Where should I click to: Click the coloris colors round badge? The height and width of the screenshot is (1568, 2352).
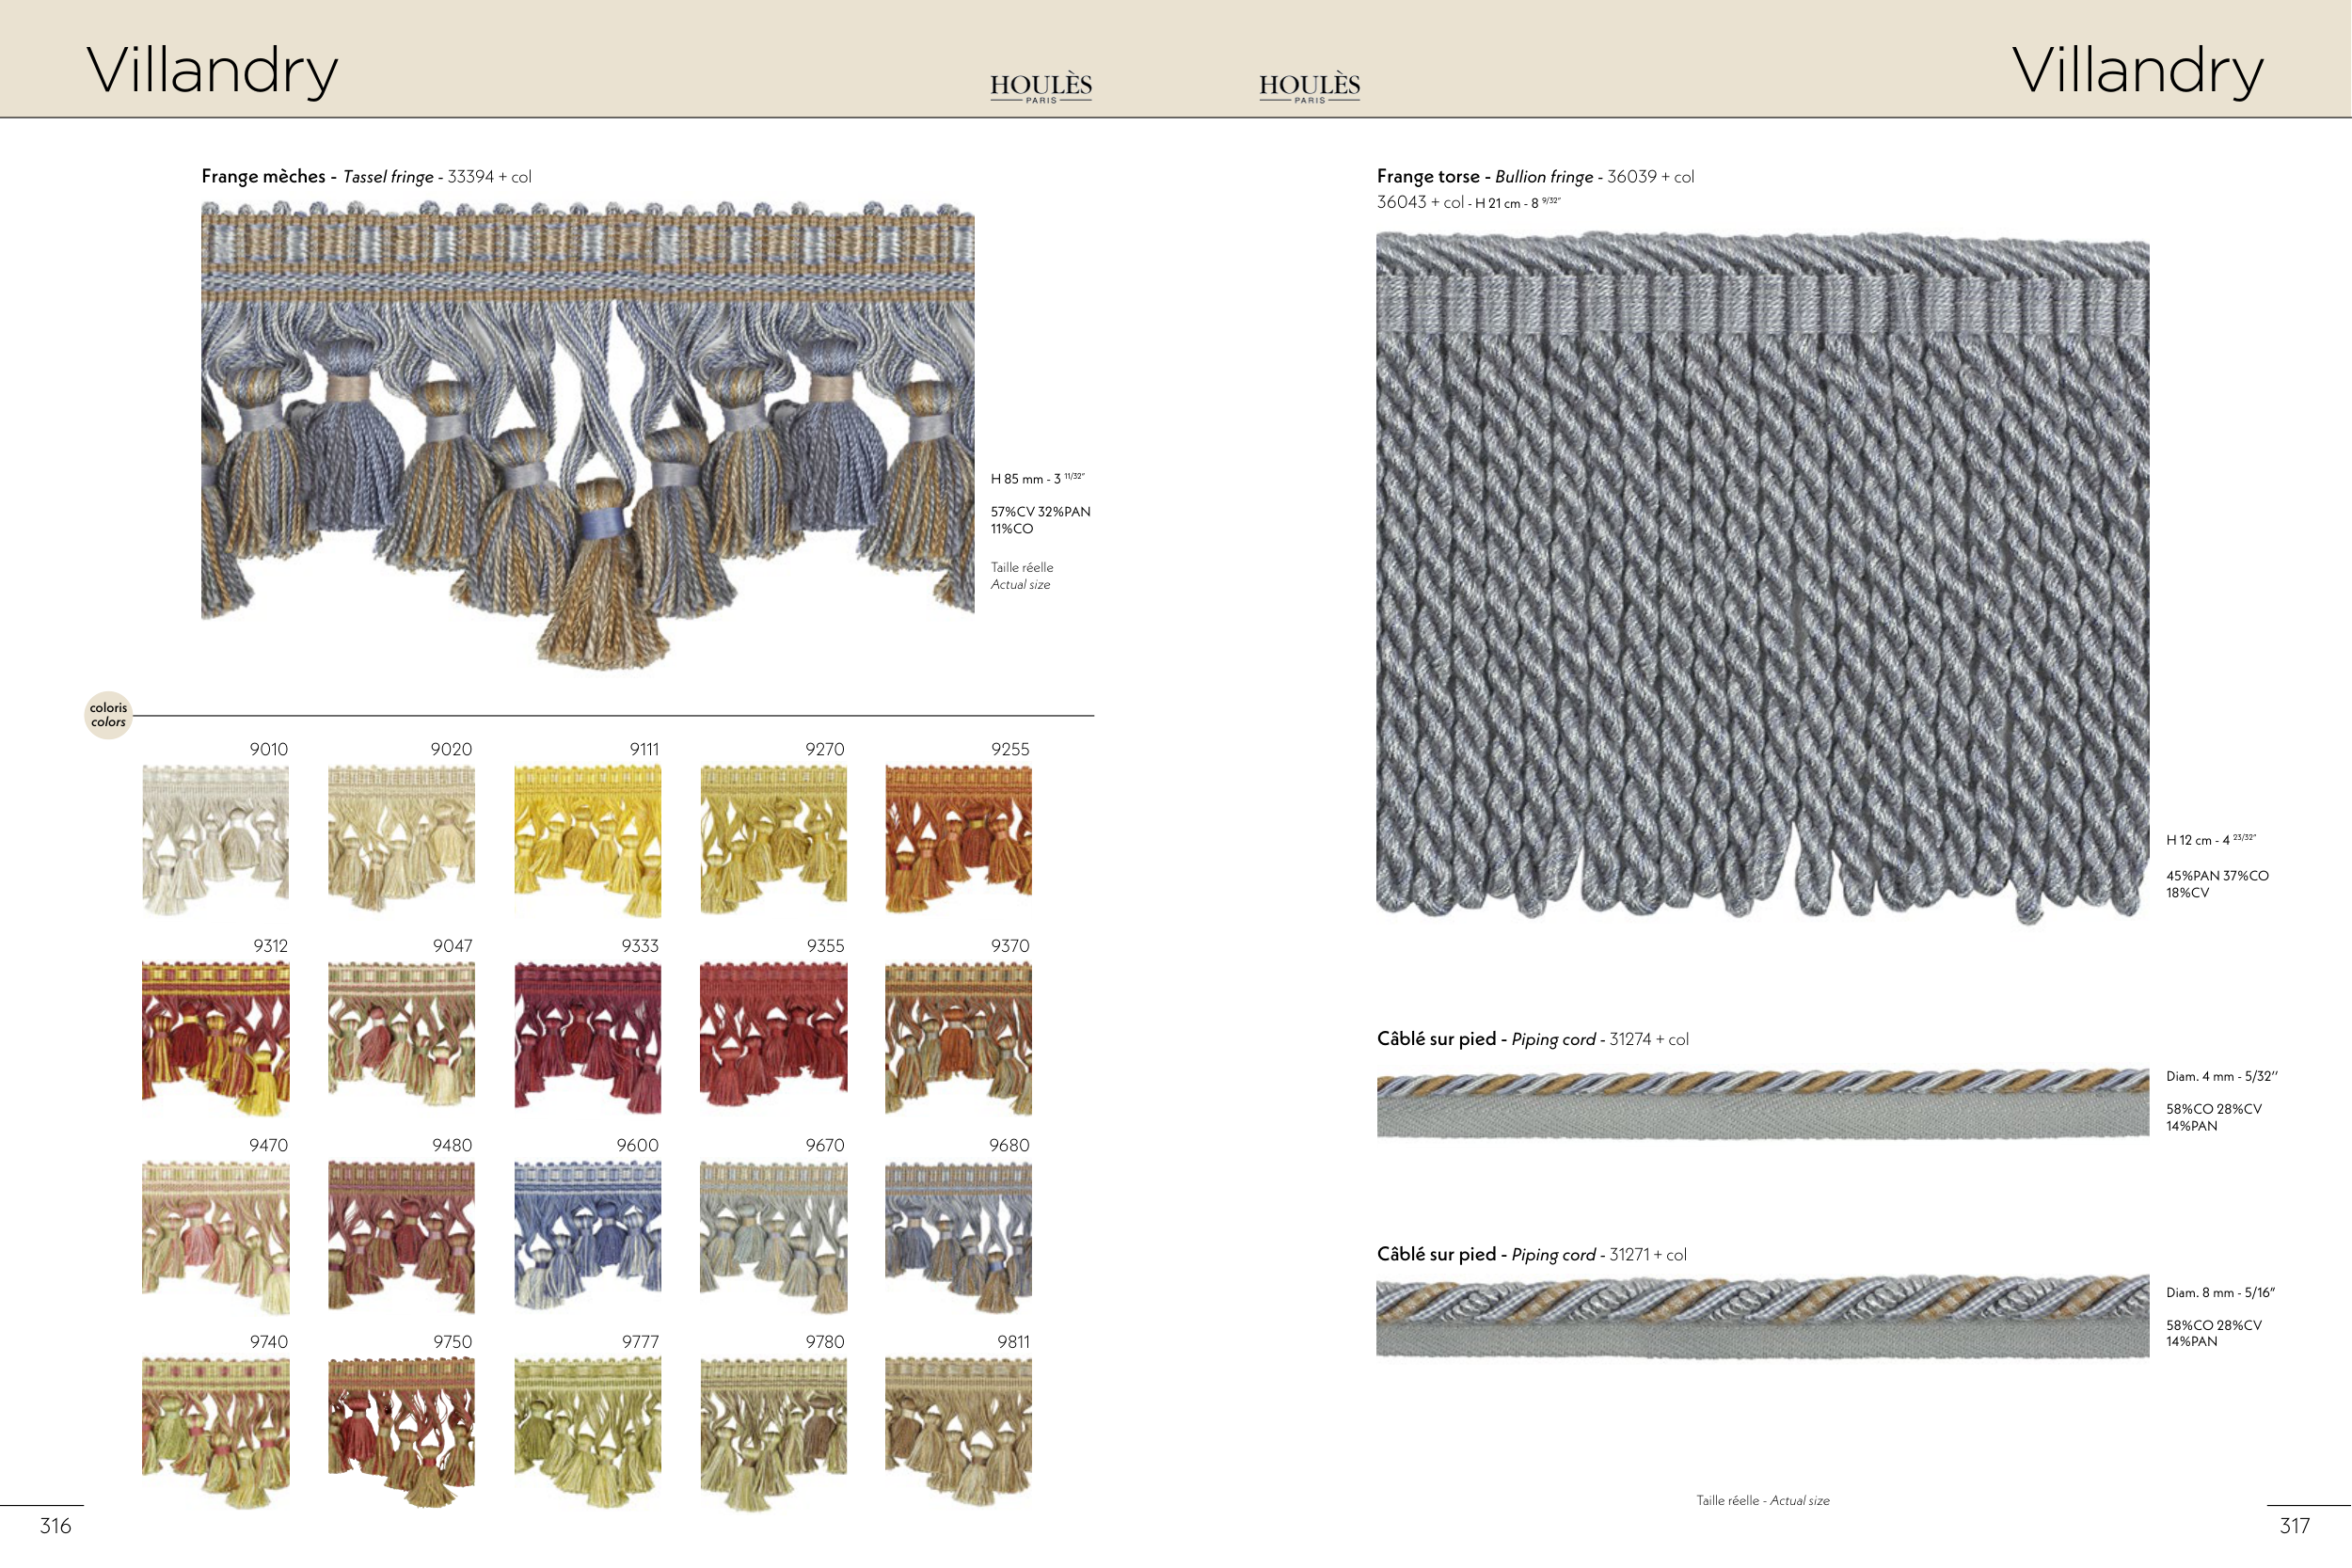tap(108, 715)
